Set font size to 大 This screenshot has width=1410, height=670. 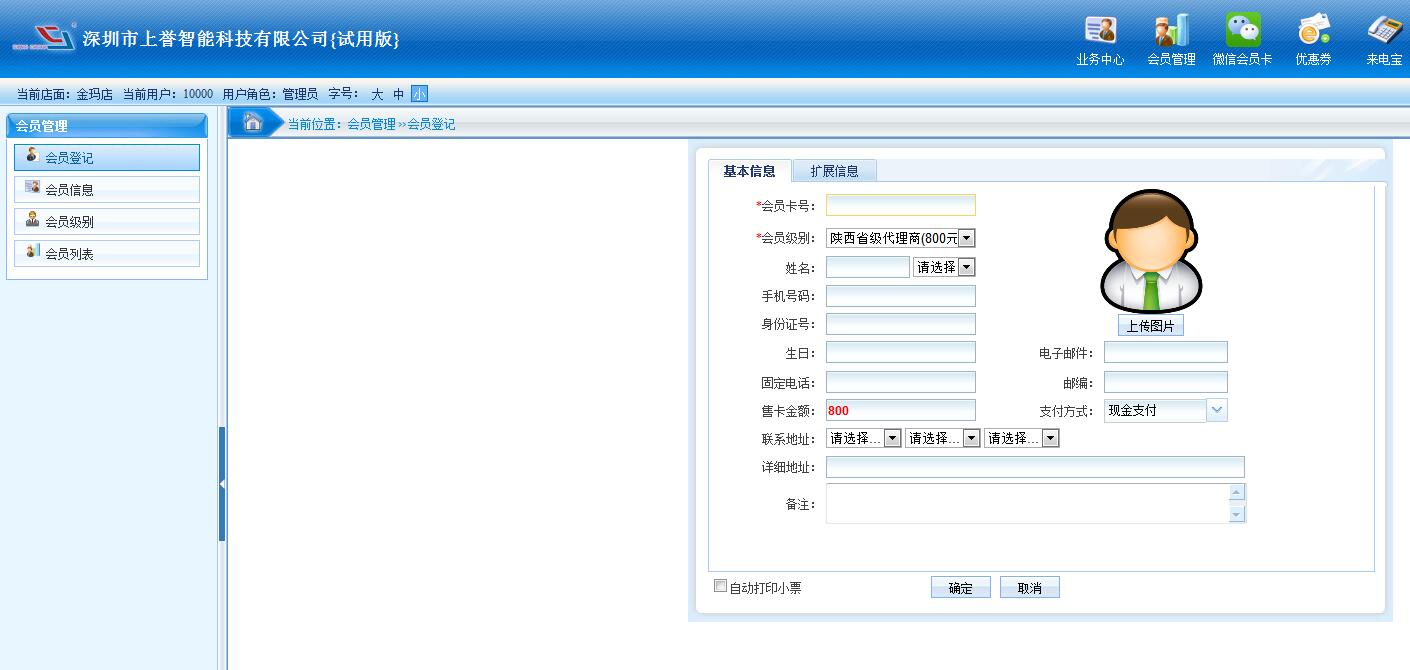(x=377, y=94)
